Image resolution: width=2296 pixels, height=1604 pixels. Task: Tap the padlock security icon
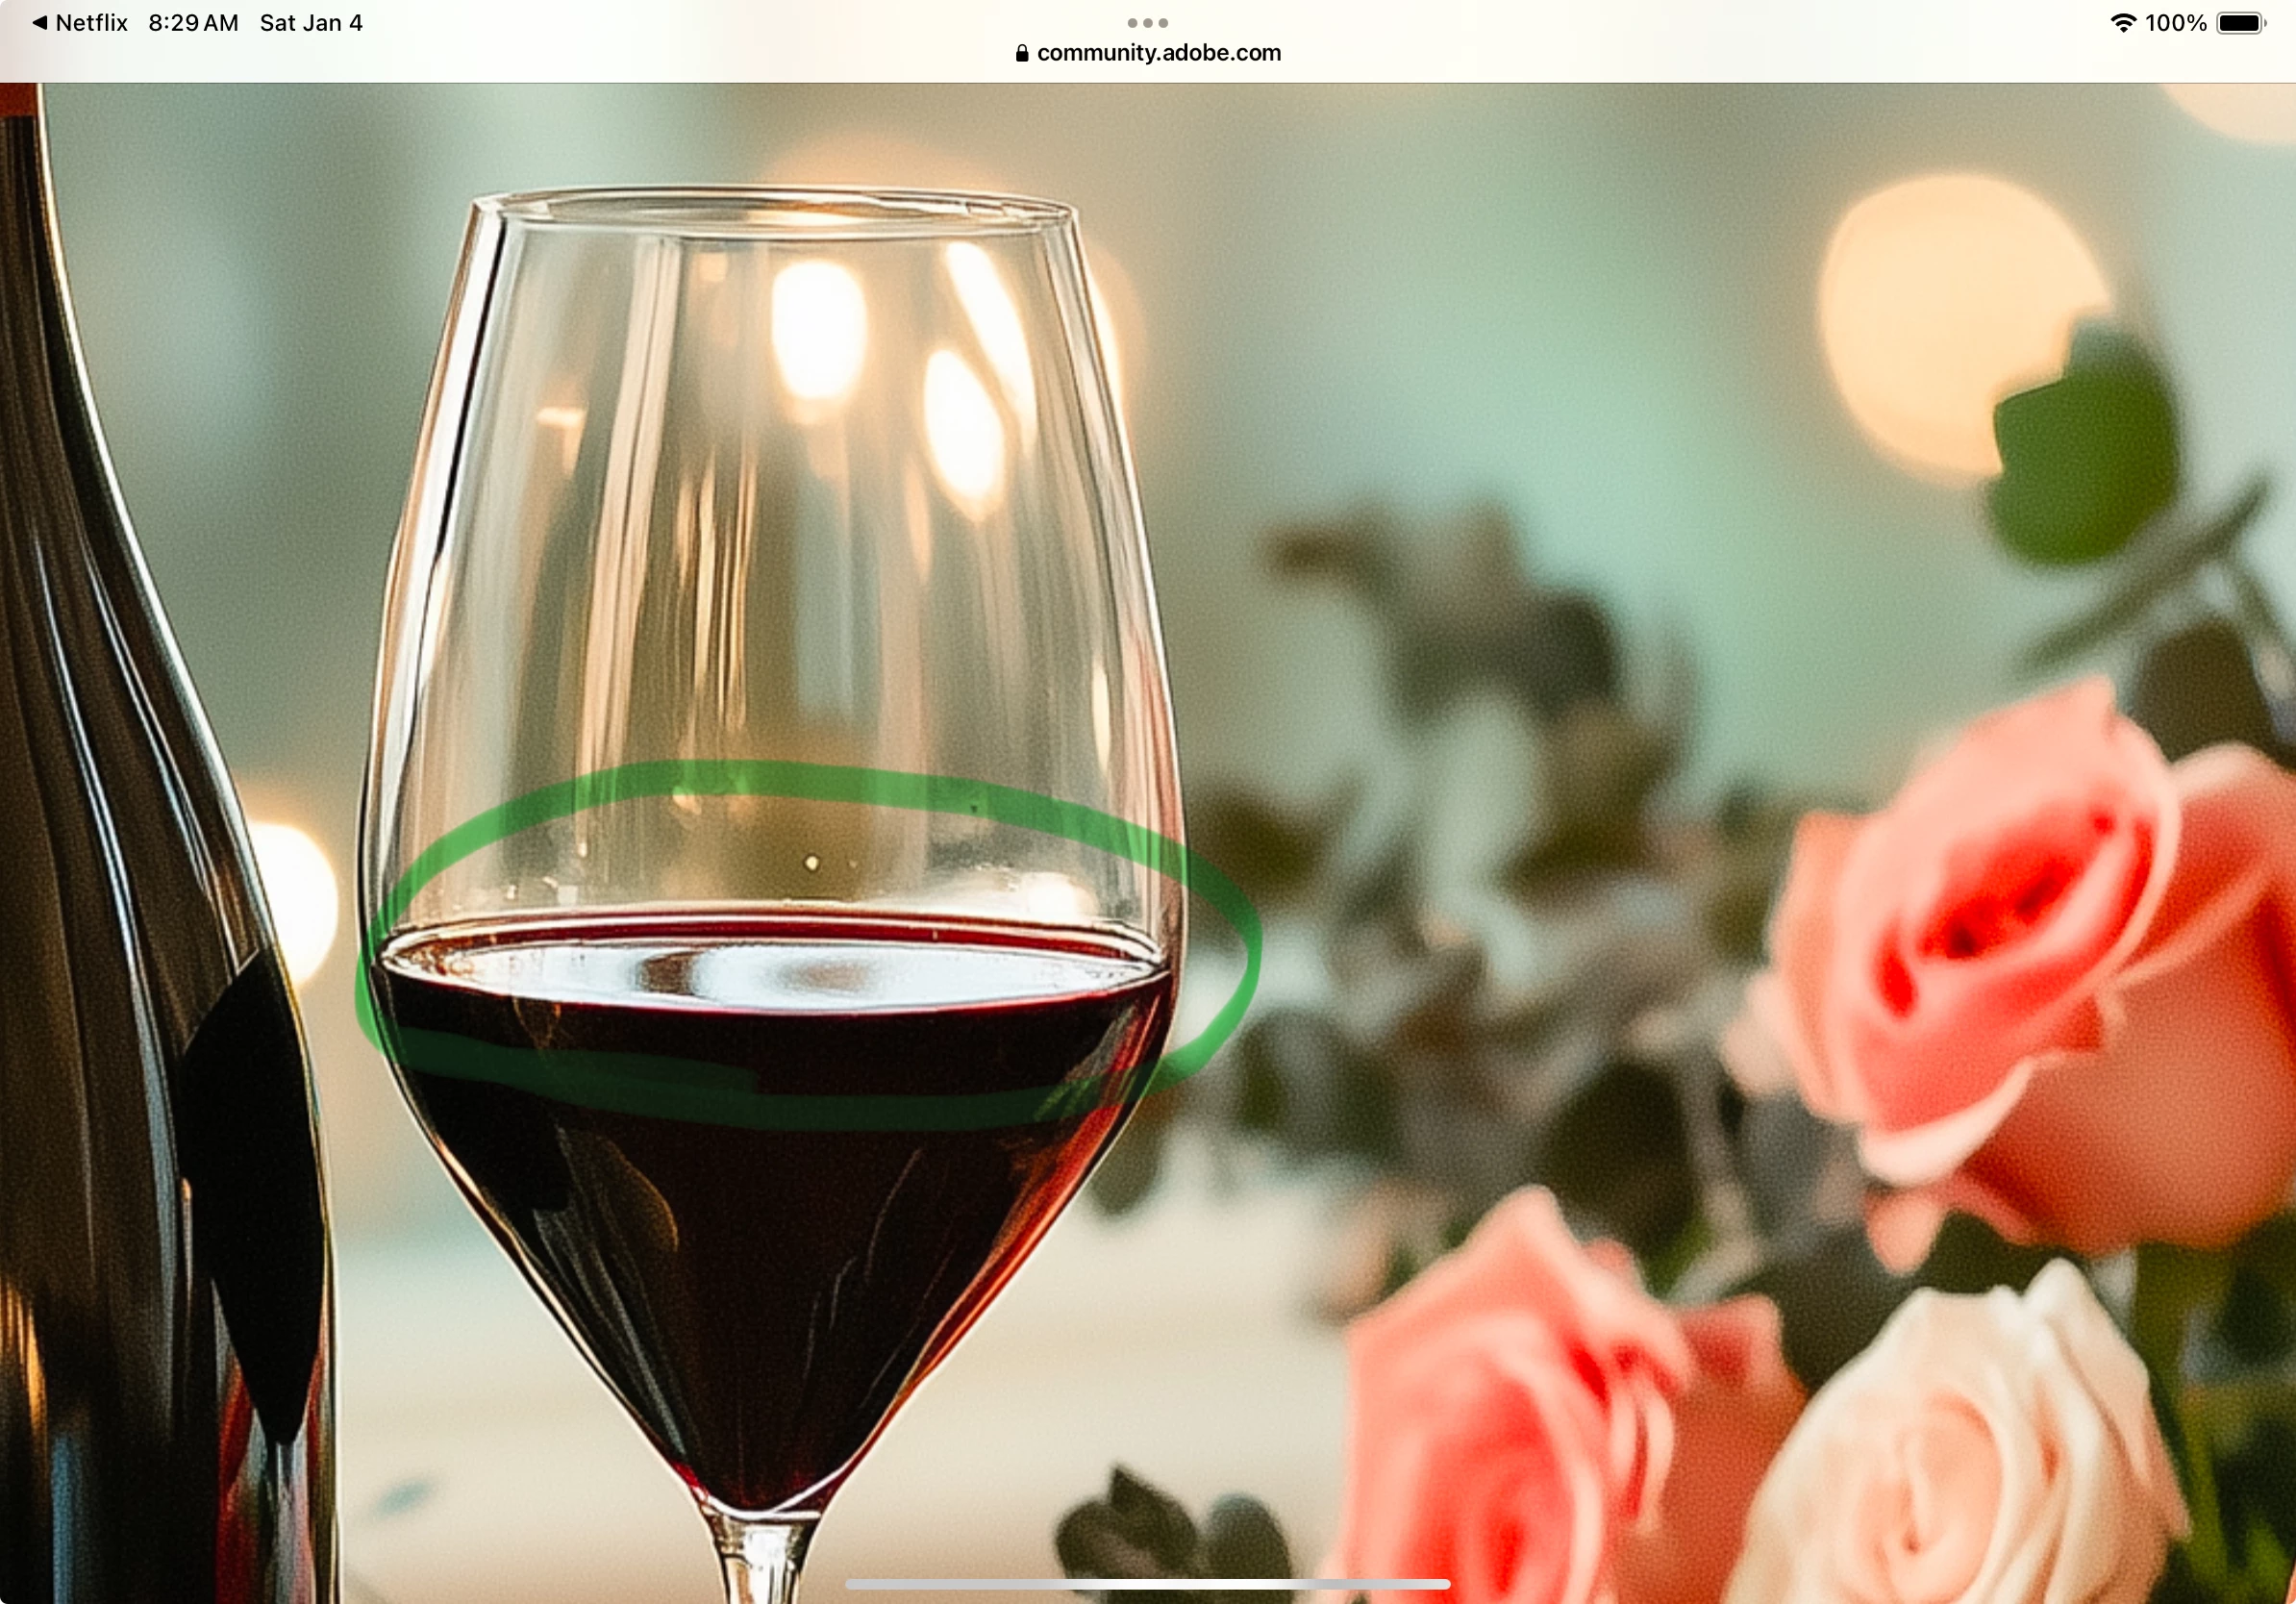pyautogui.click(x=1021, y=53)
